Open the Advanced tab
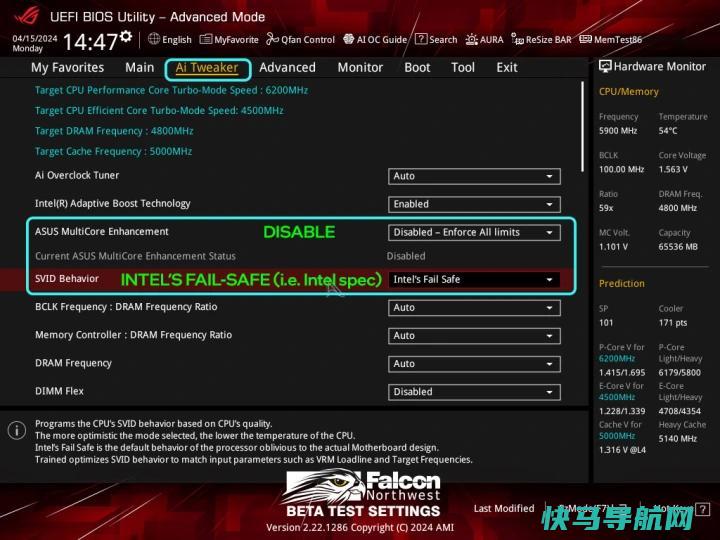 (287, 68)
